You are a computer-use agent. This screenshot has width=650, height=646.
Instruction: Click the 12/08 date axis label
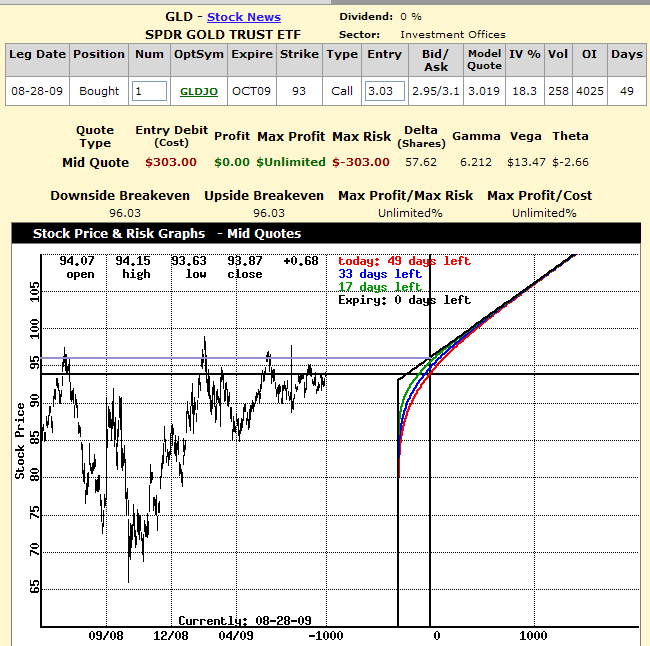[170, 636]
